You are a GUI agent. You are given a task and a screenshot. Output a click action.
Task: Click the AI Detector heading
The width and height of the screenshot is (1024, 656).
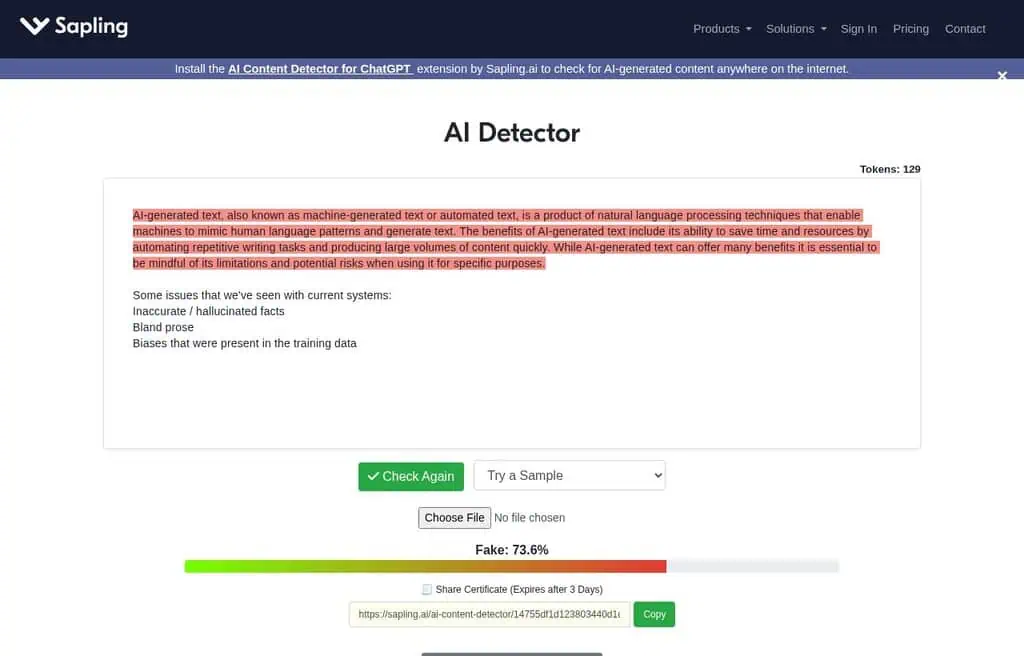511,133
